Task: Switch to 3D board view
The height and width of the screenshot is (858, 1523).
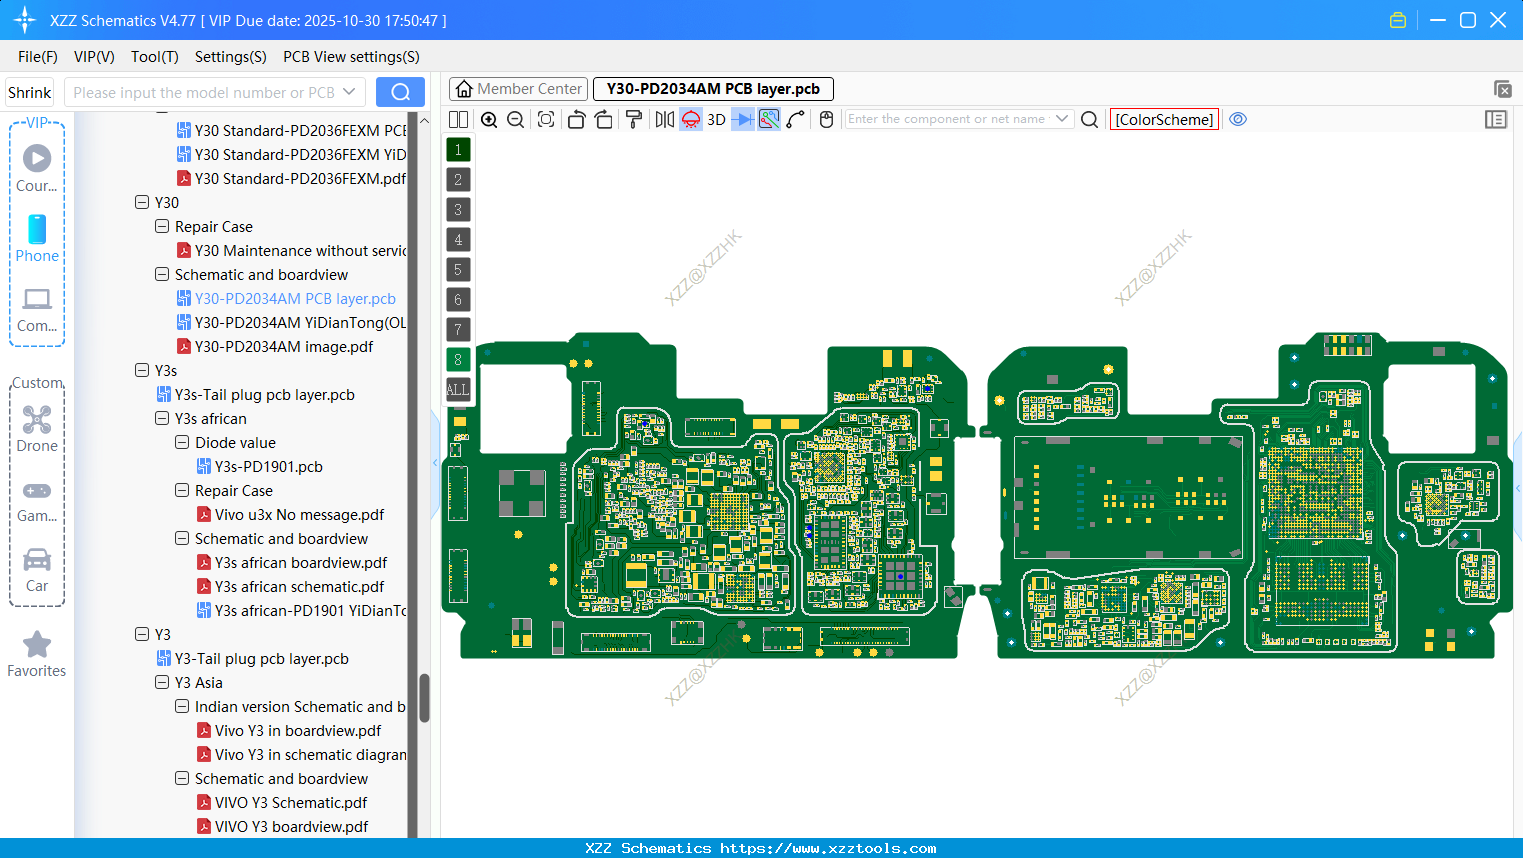Action: (x=714, y=119)
